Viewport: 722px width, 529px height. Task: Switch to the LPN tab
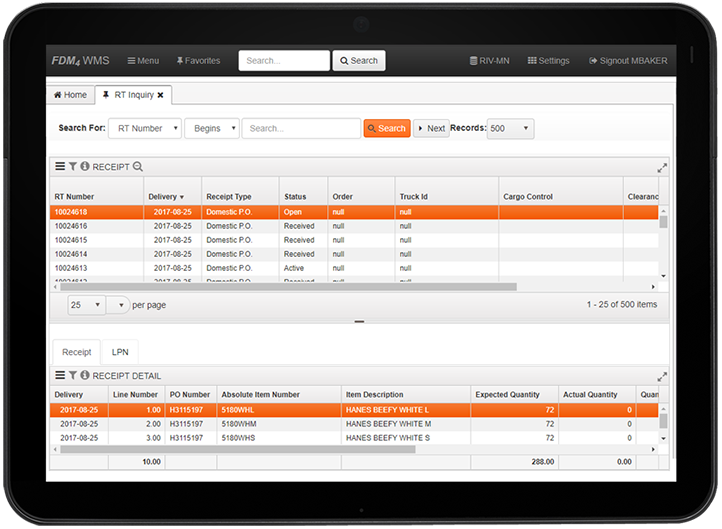point(120,352)
